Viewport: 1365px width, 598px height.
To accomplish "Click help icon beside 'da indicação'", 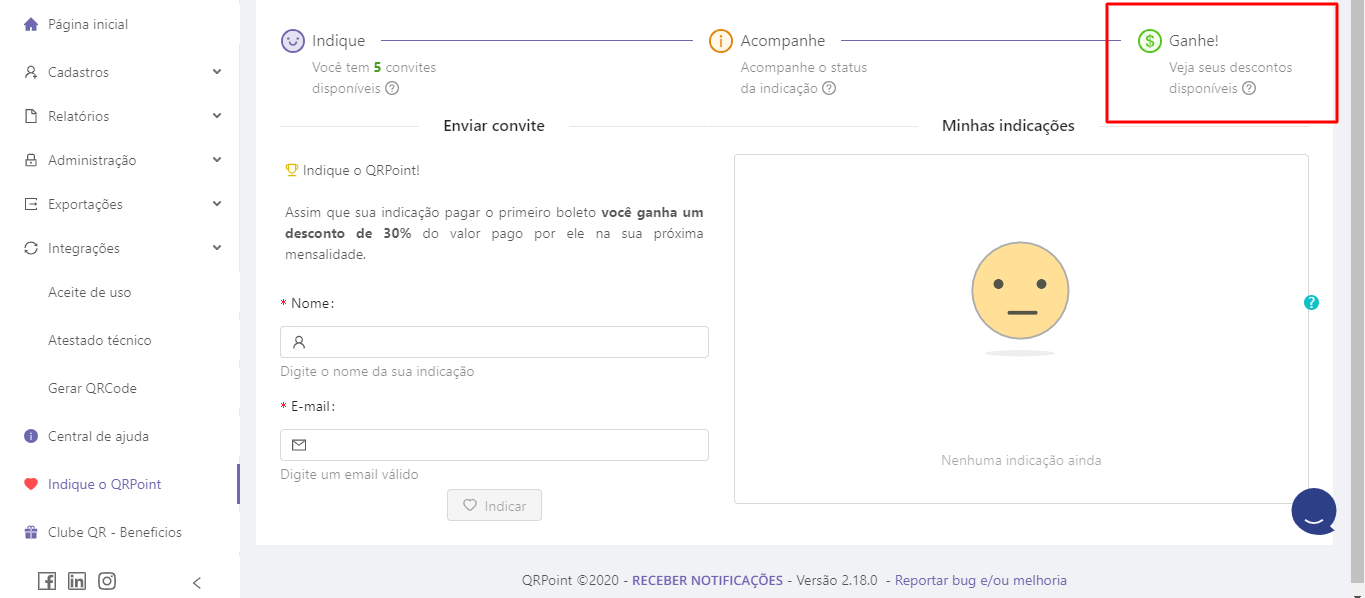I will pos(828,88).
